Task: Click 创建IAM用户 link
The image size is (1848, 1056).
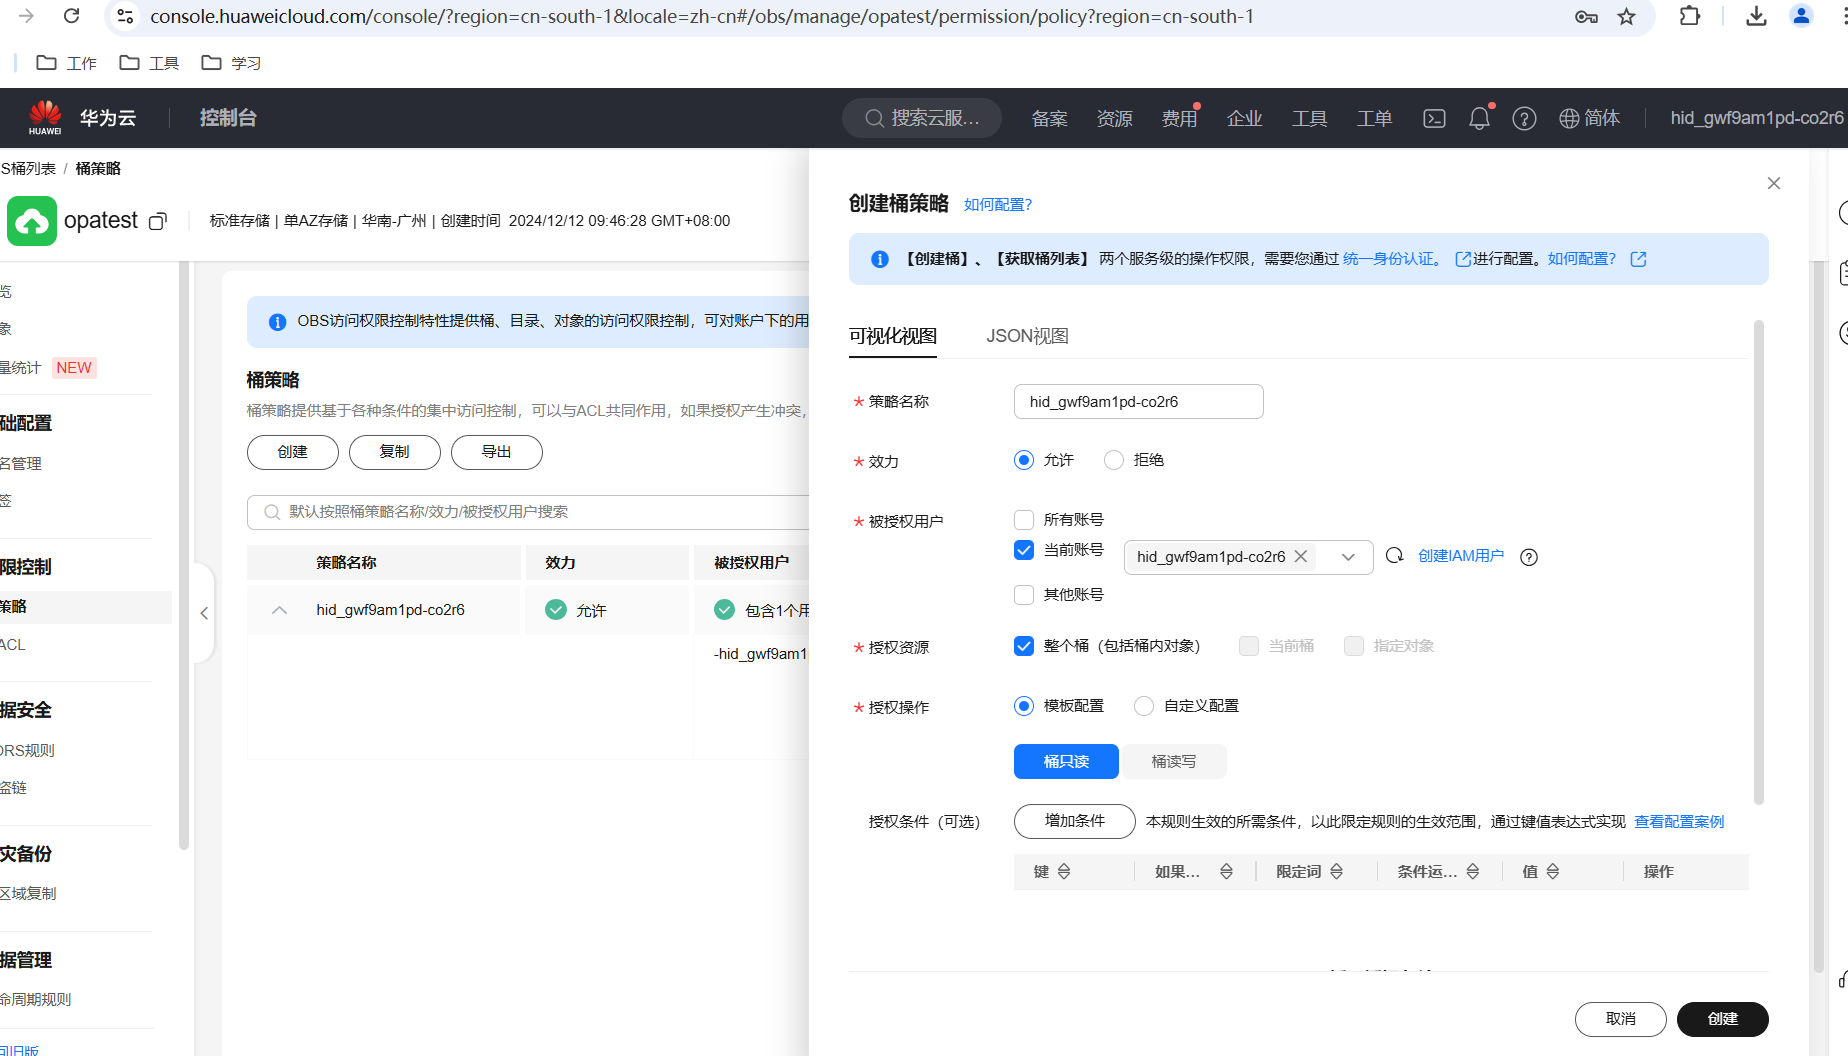Action: pyautogui.click(x=1461, y=556)
